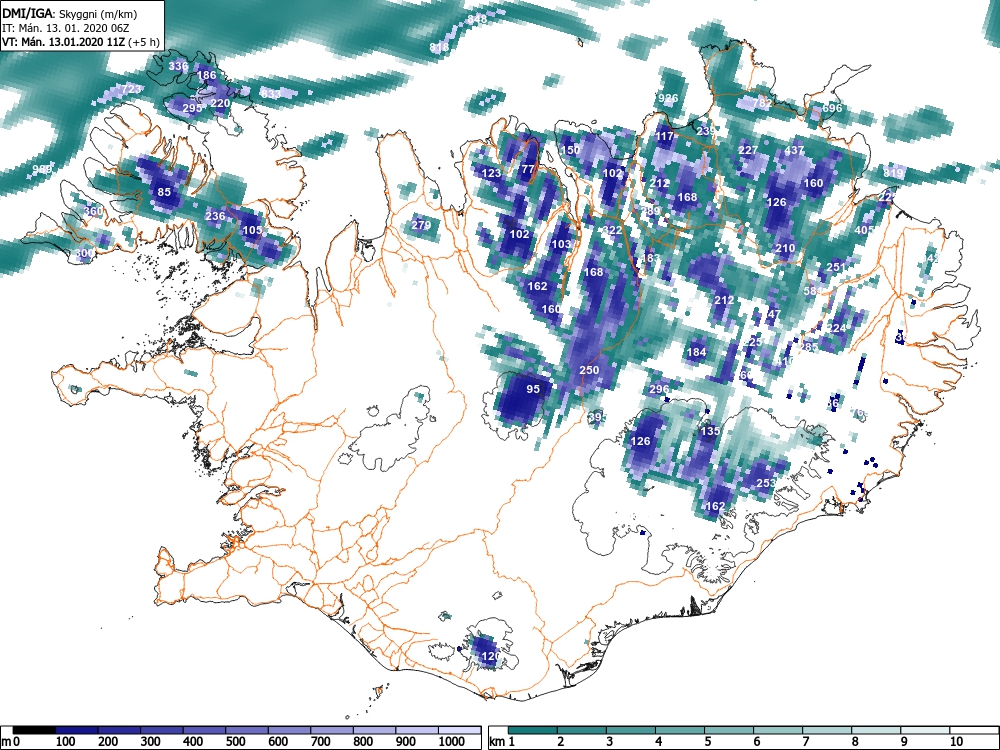Click the visibility value '253'
Image resolution: width=1000 pixels, height=750 pixels.
click(x=766, y=483)
